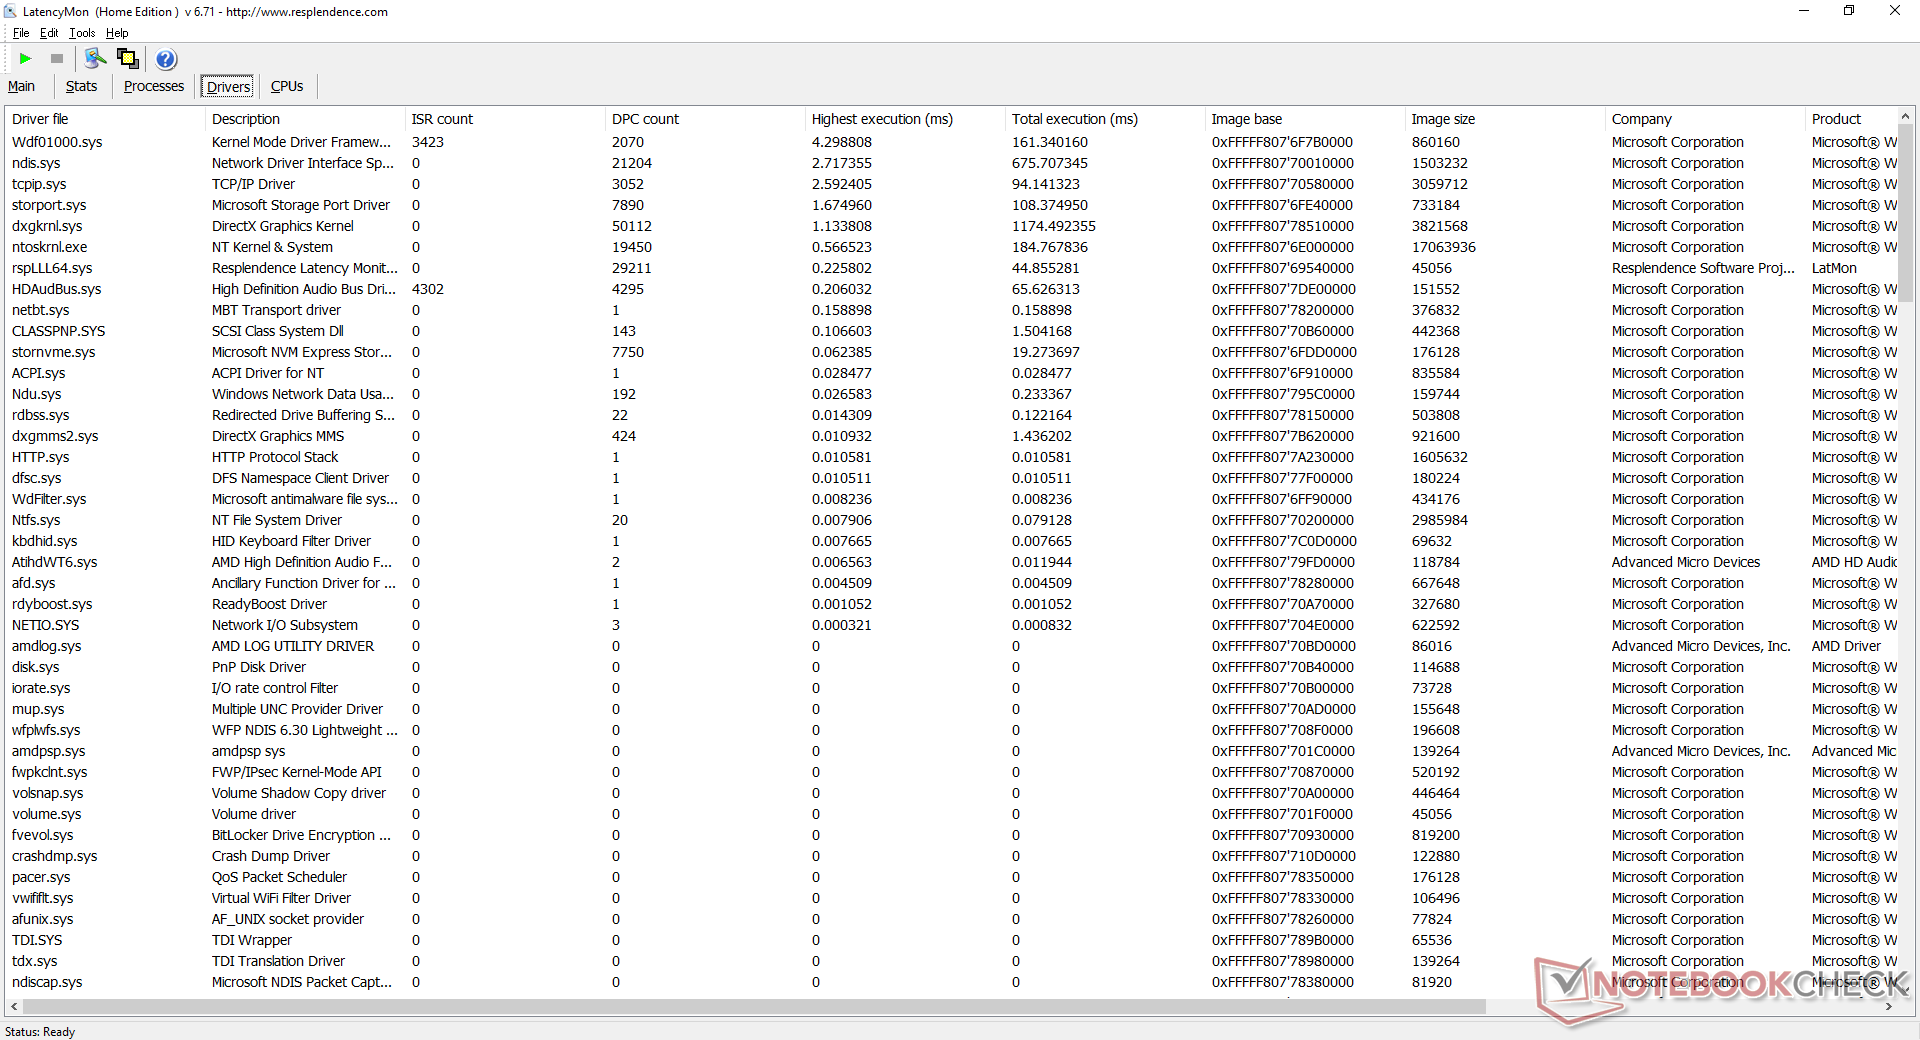
Task: Click the 4.298808 highest execution value
Action: 842,142
